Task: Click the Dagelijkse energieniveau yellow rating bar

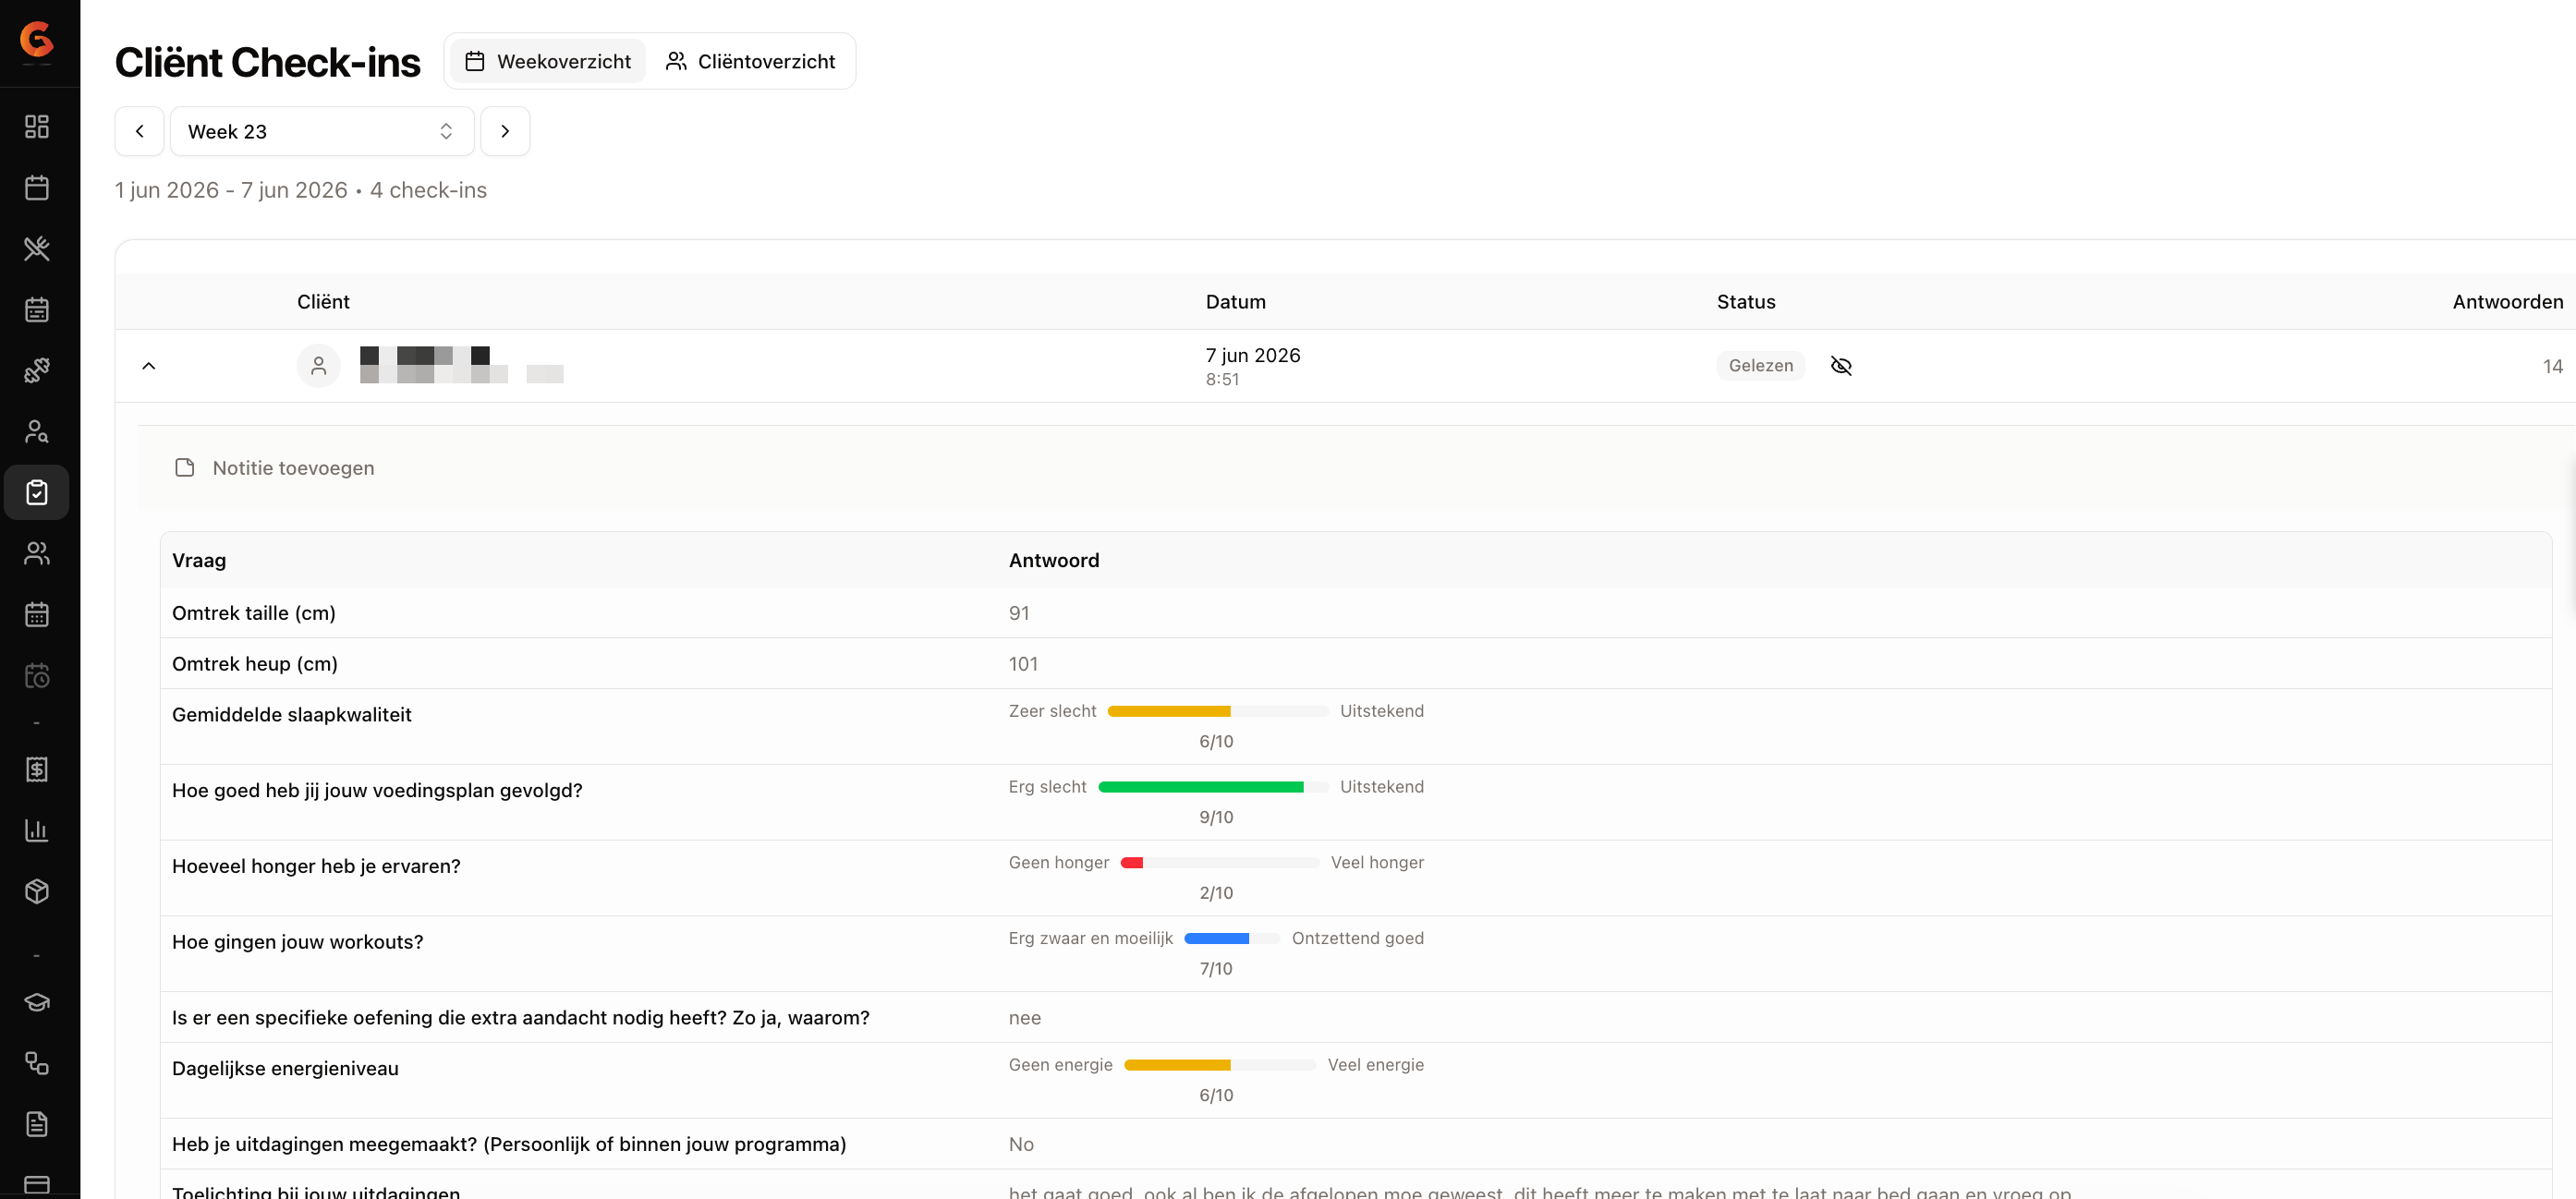Action: [1220, 1065]
